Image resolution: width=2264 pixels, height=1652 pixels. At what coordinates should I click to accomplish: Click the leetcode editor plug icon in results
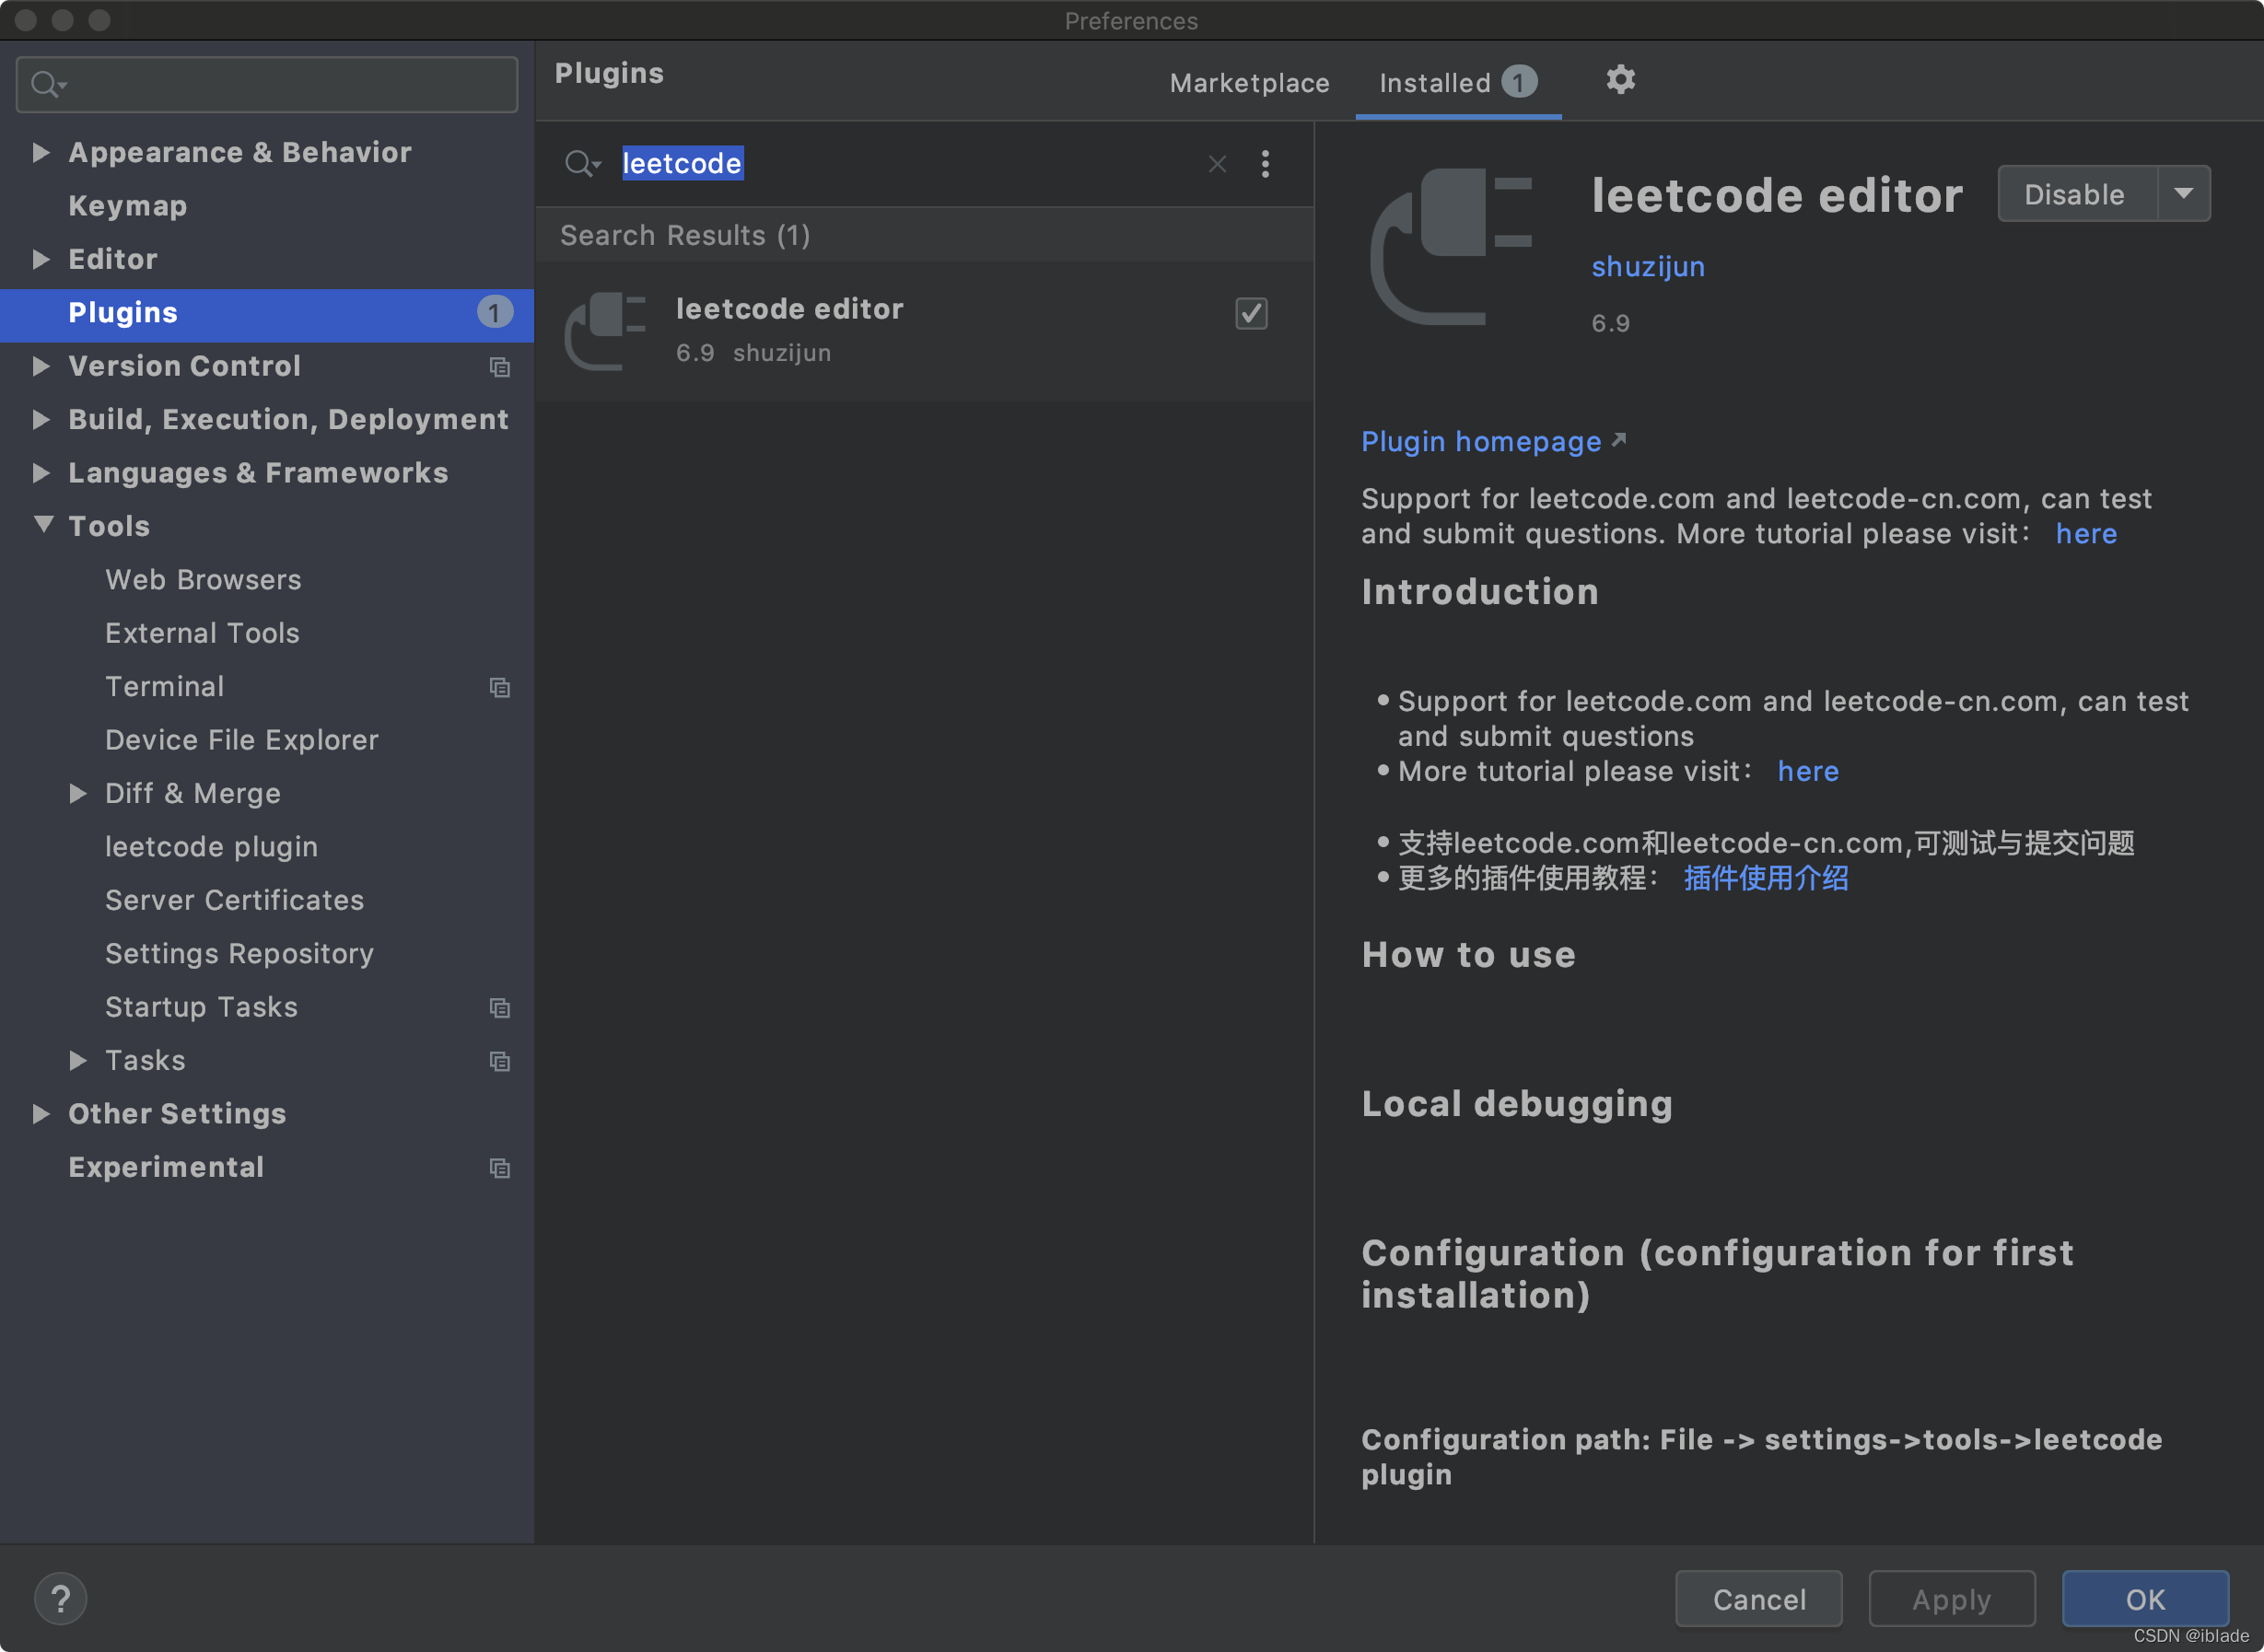606,330
